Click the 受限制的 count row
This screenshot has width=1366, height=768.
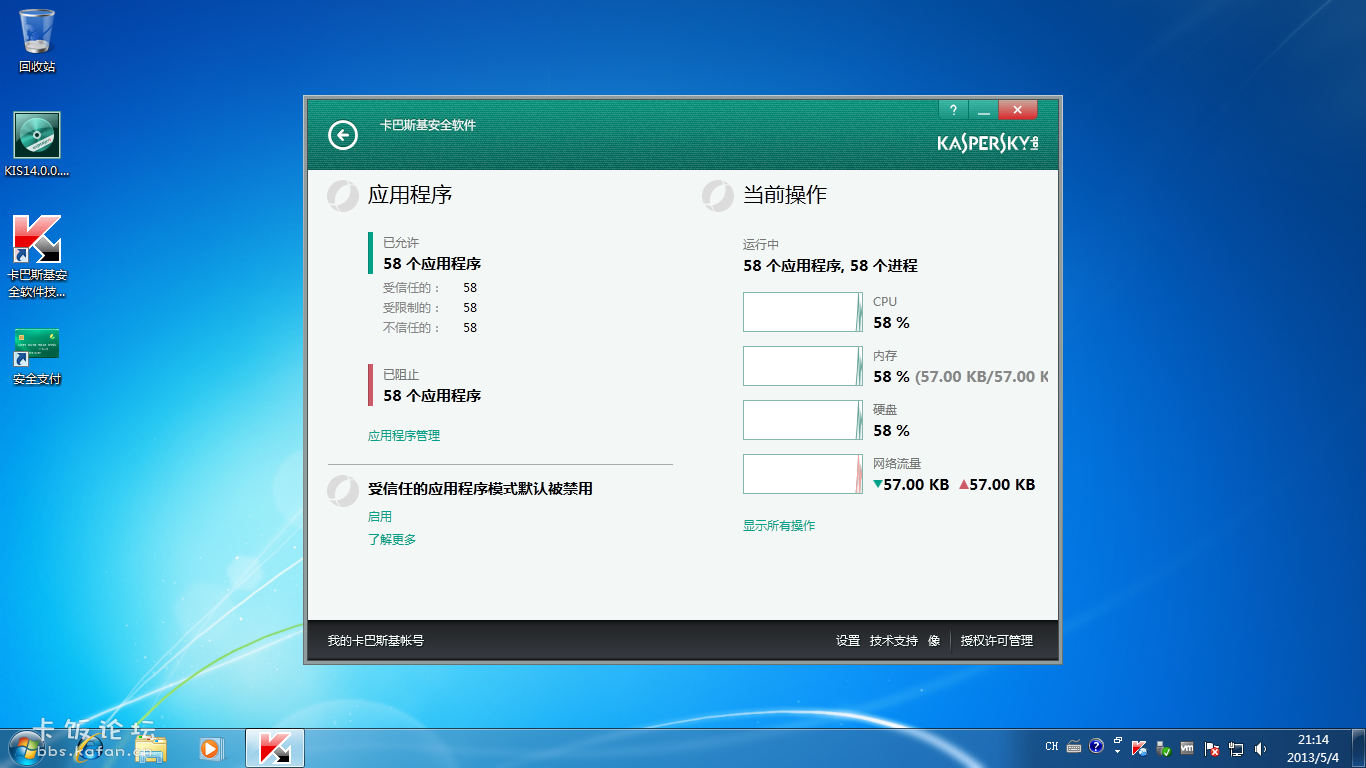[430, 308]
